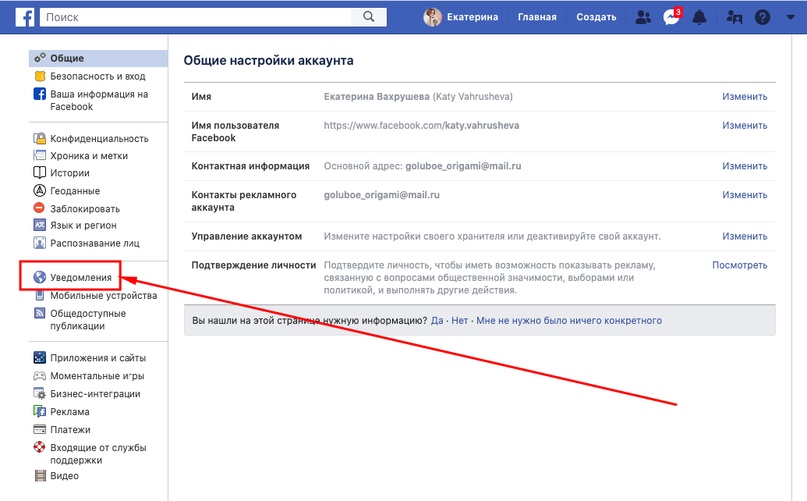Click language icon beside Язык и регион
Screen dimensions: 807x501
point(40,225)
